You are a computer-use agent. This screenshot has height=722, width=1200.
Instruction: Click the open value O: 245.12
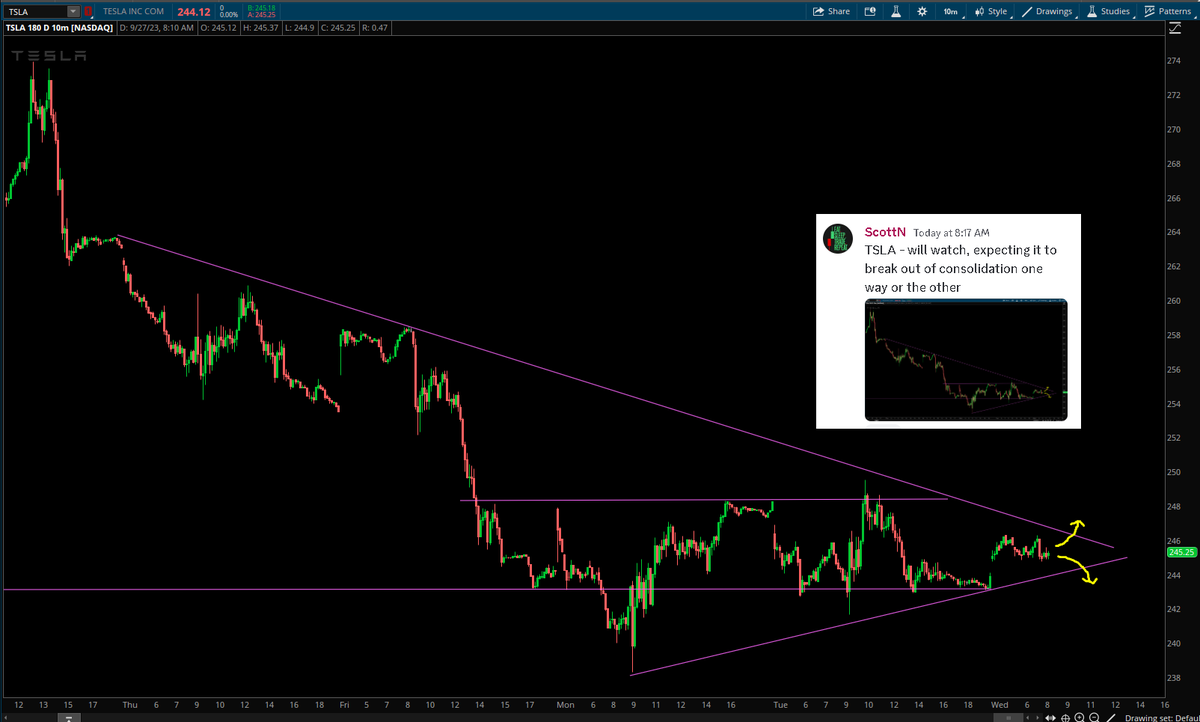click(x=218, y=28)
